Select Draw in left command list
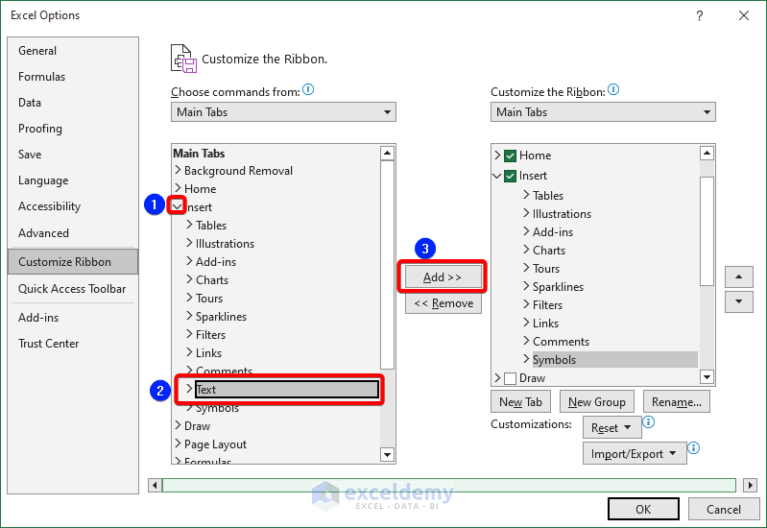767x528 pixels. (x=197, y=426)
